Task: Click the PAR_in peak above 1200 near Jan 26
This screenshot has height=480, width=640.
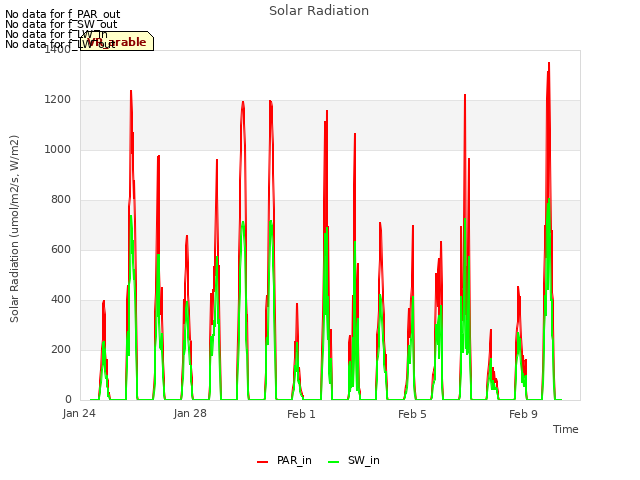Action: coord(131,91)
